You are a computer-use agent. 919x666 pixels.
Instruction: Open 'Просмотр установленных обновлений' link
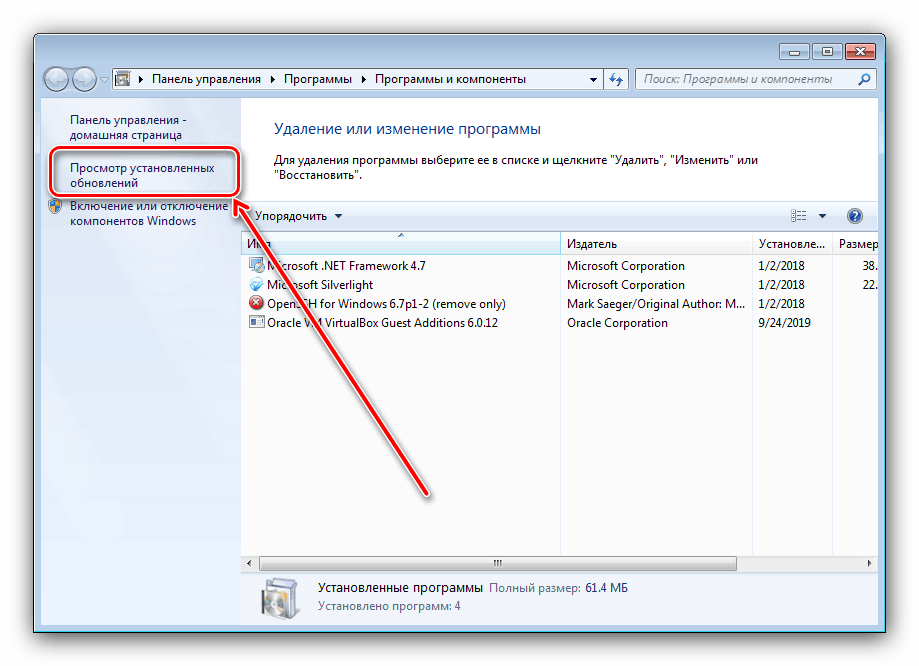coord(142,175)
